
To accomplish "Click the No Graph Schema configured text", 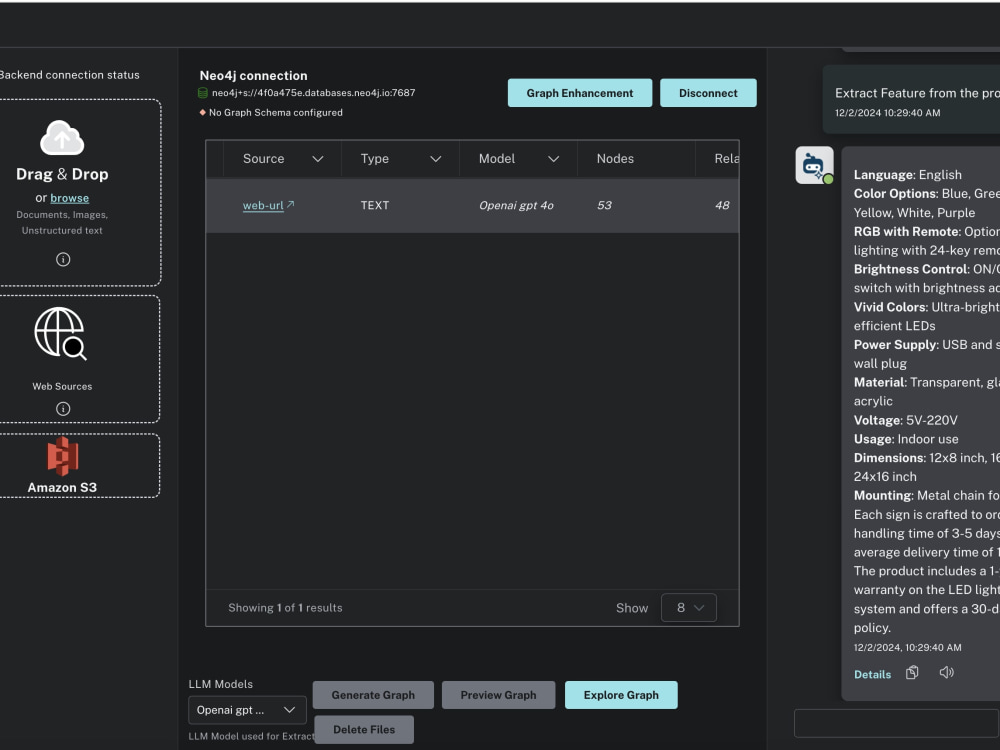I will point(276,112).
